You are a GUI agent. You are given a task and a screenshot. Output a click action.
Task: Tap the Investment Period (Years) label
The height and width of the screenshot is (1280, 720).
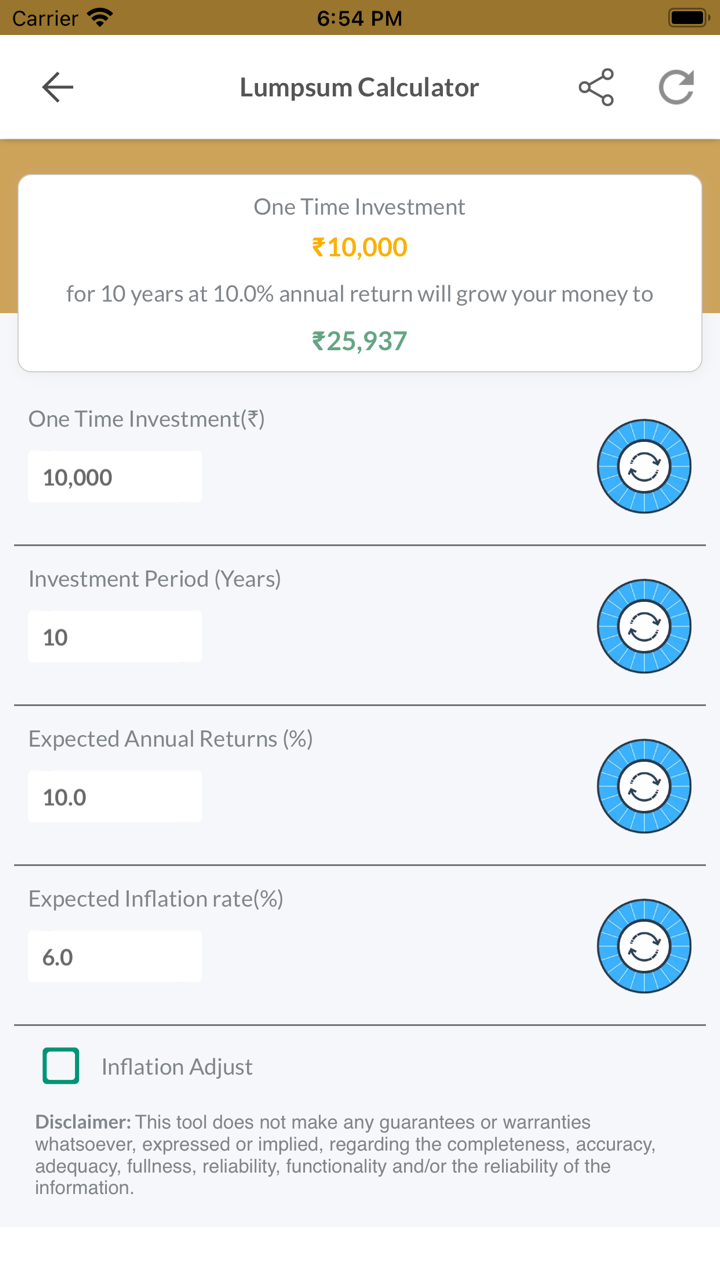coord(155,579)
